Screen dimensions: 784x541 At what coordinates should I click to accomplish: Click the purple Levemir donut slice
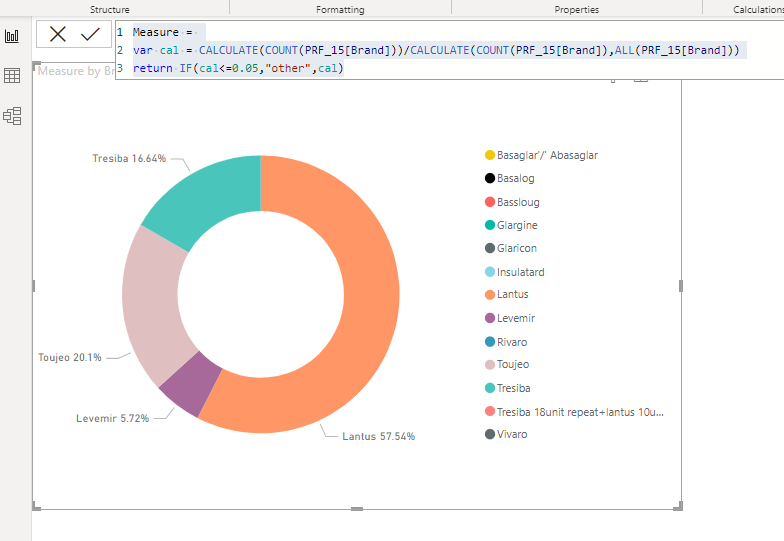click(192, 382)
